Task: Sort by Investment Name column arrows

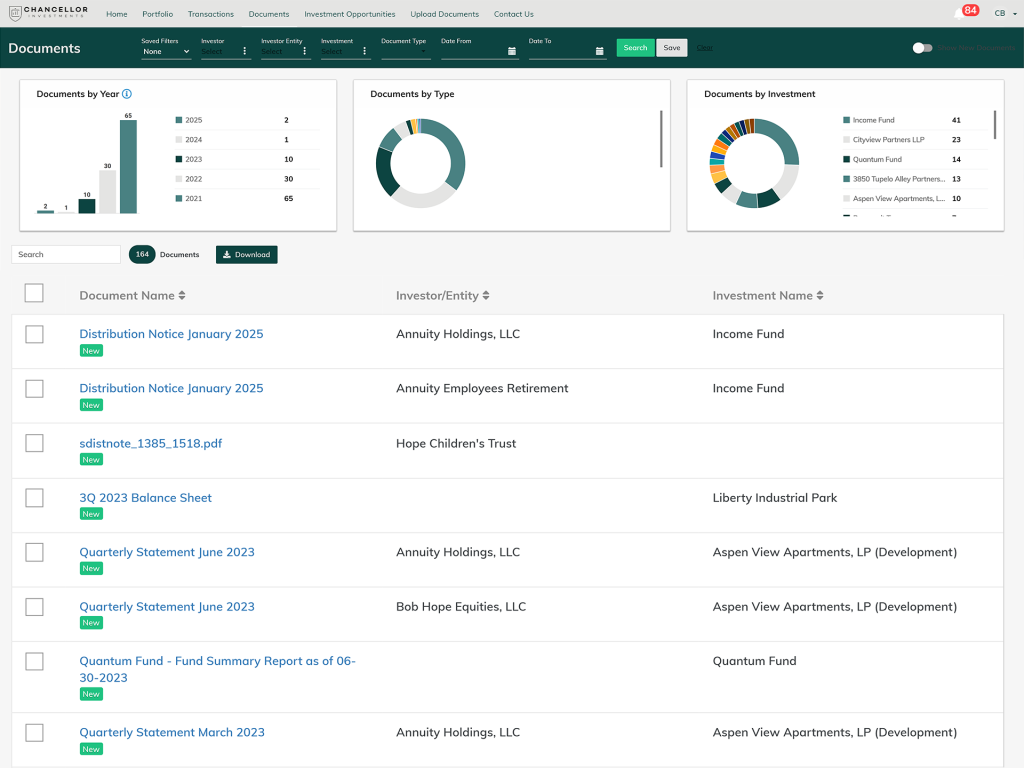Action: 820,295
